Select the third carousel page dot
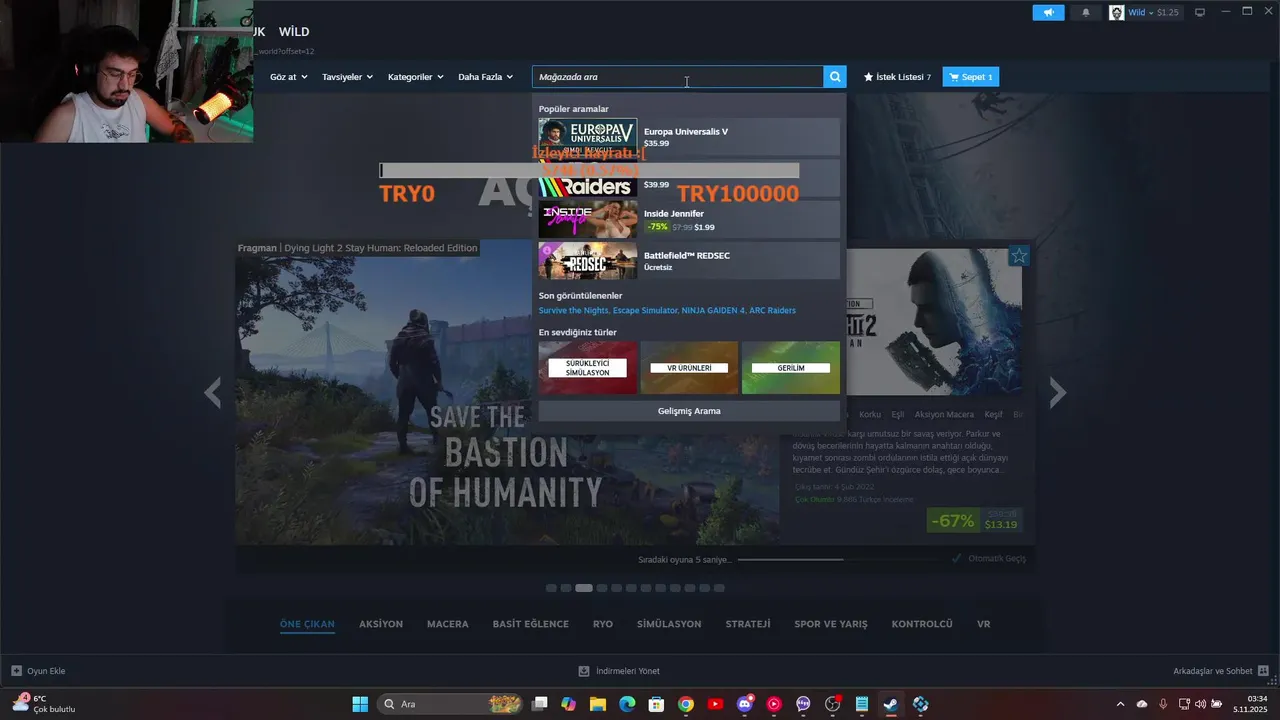1280x720 pixels. 584,588
